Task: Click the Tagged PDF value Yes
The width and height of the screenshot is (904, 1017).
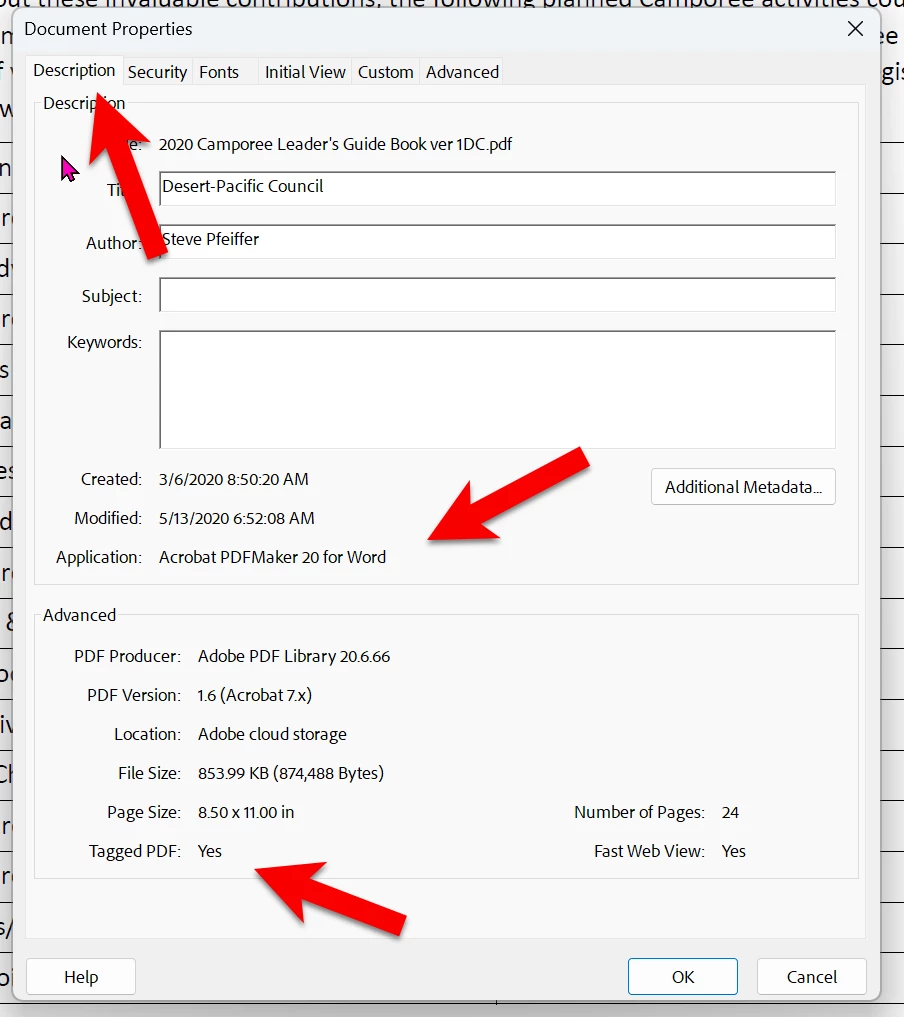Action: pyautogui.click(x=209, y=851)
